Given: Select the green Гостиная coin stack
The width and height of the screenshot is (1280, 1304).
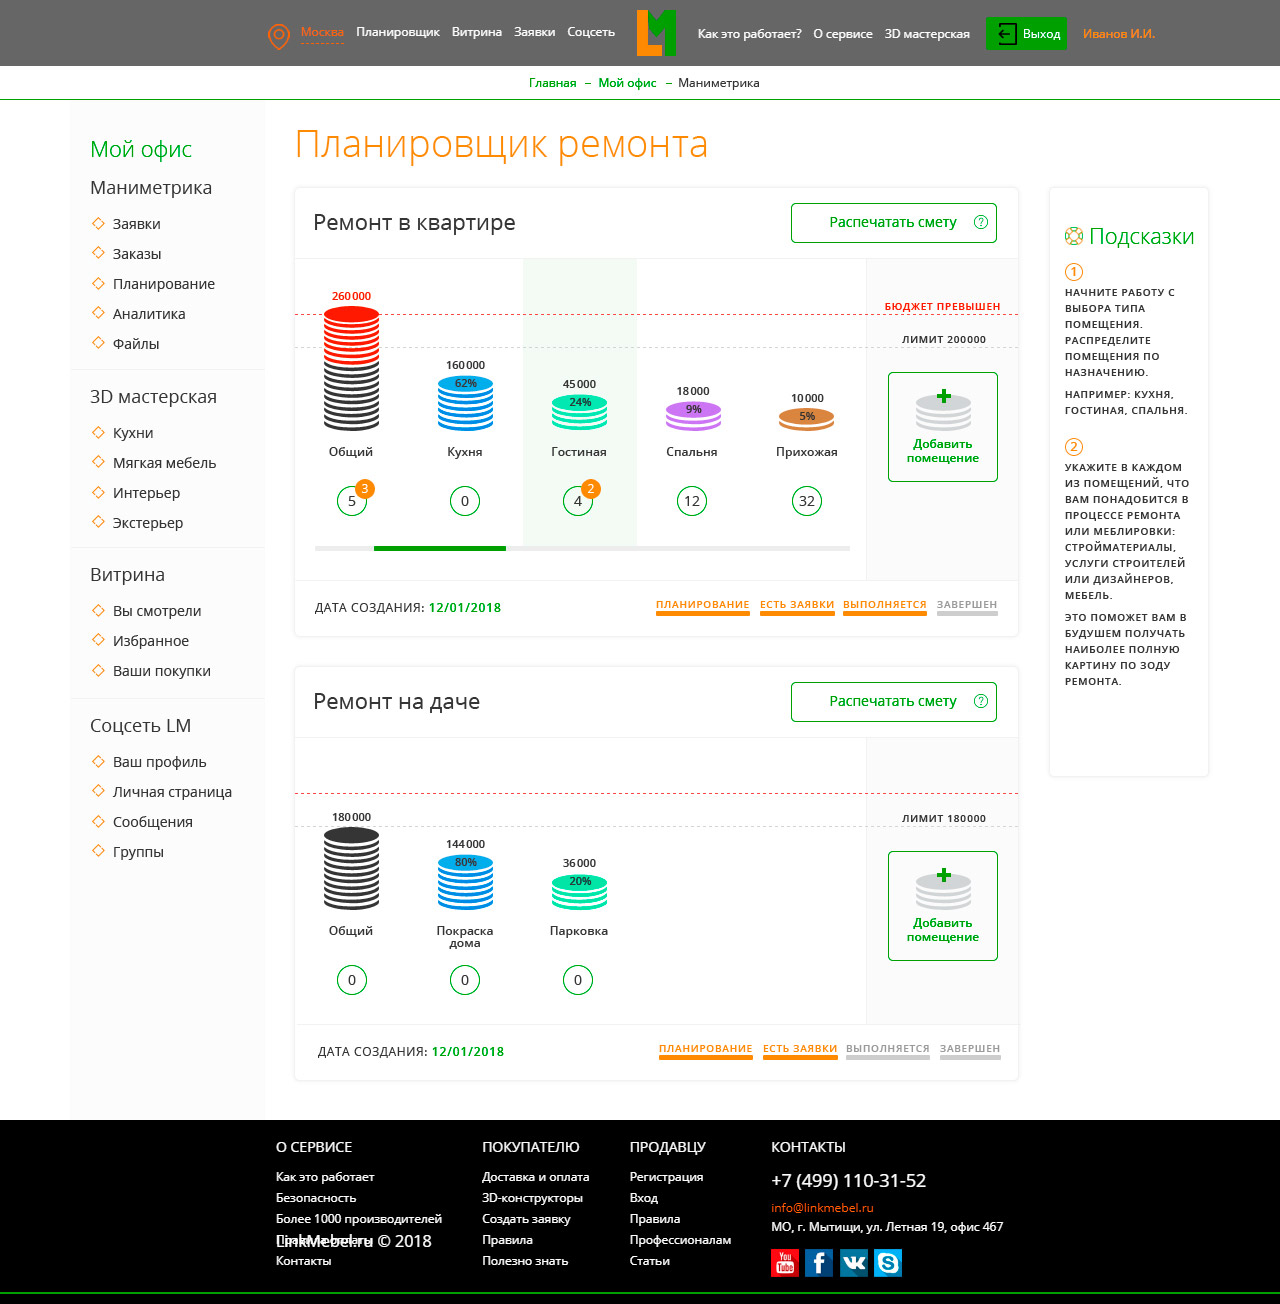Looking at the screenshot, I should point(579,413).
